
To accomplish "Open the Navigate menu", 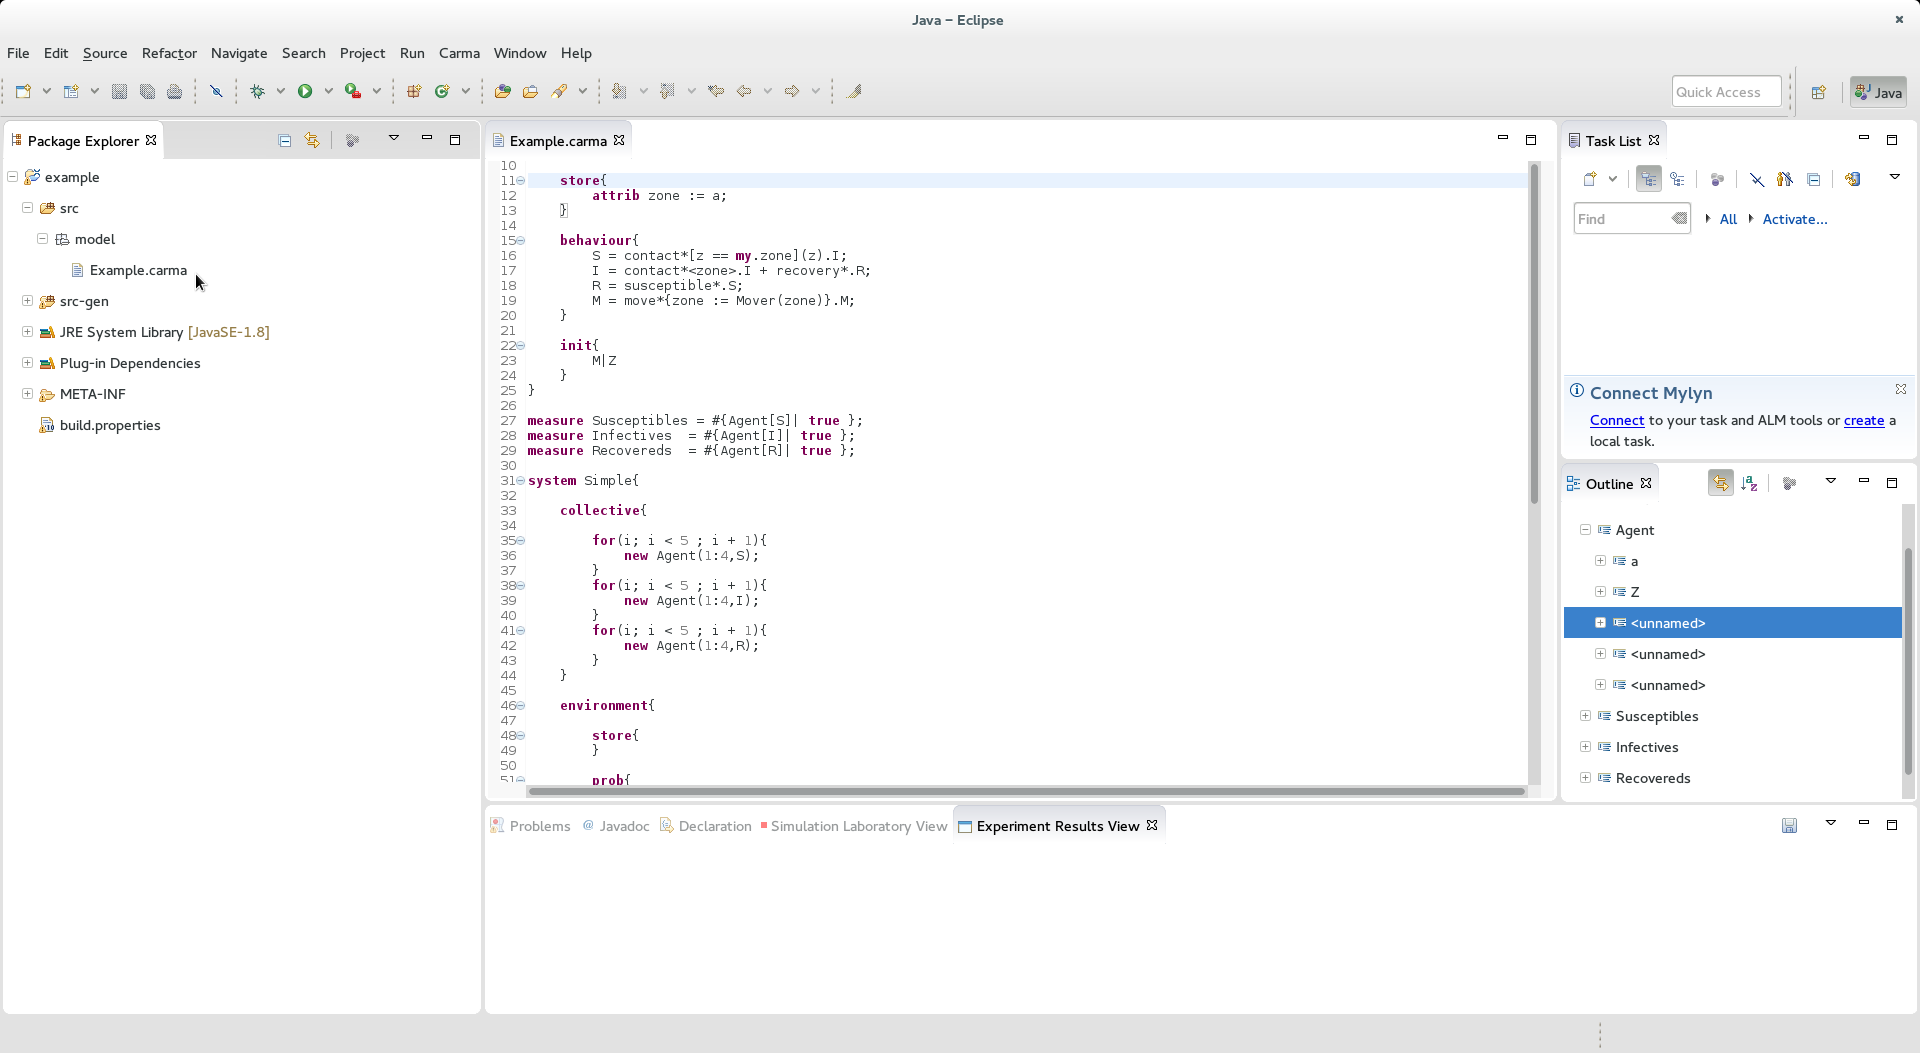I will (x=239, y=53).
